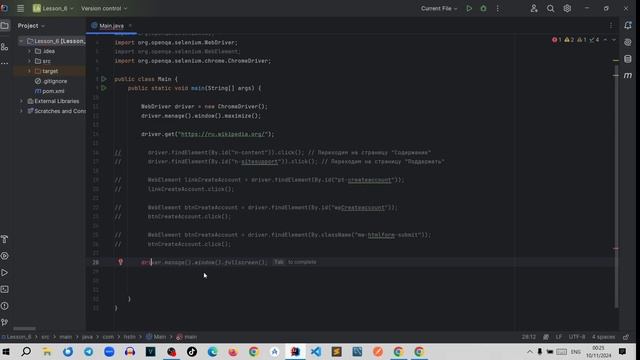Run the current file with the play button

(469, 8)
